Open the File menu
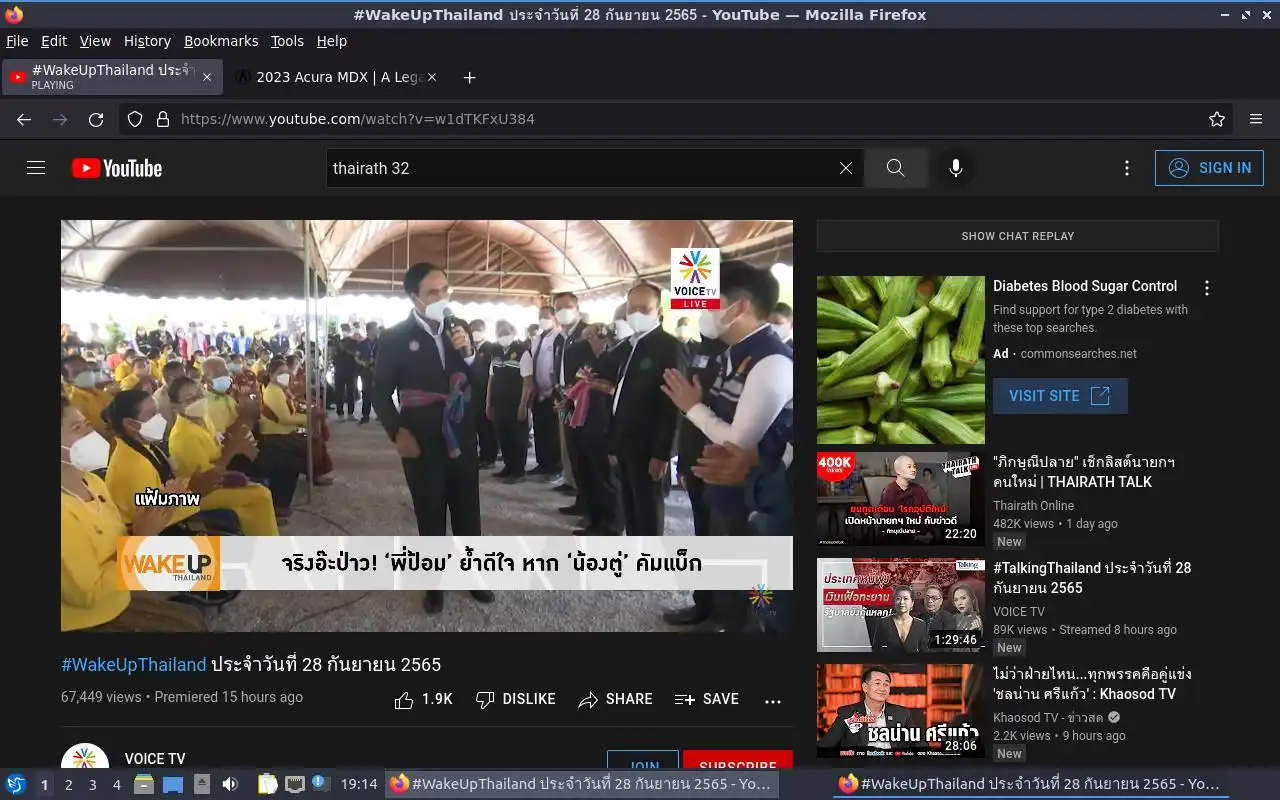Viewport: 1280px width, 800px height. point(17,41)
